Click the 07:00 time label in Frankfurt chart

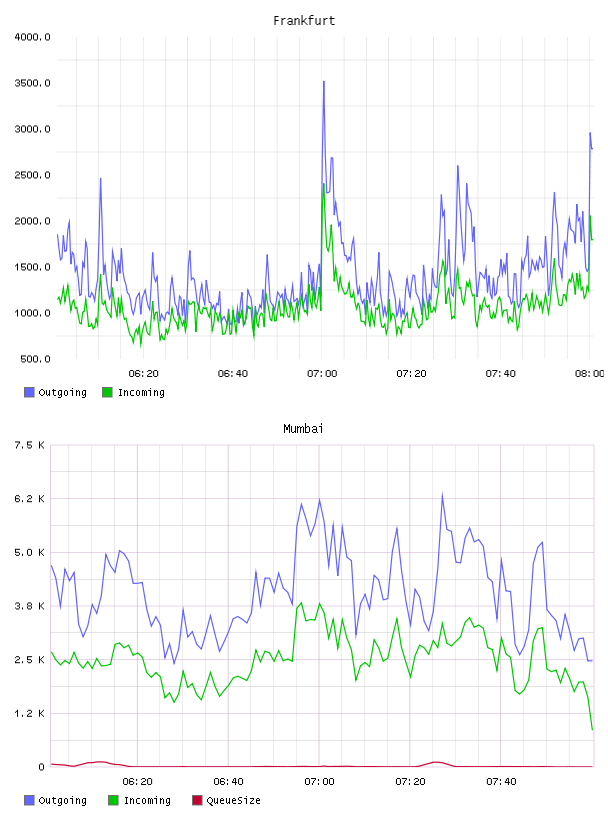click(x=322, y=374)
